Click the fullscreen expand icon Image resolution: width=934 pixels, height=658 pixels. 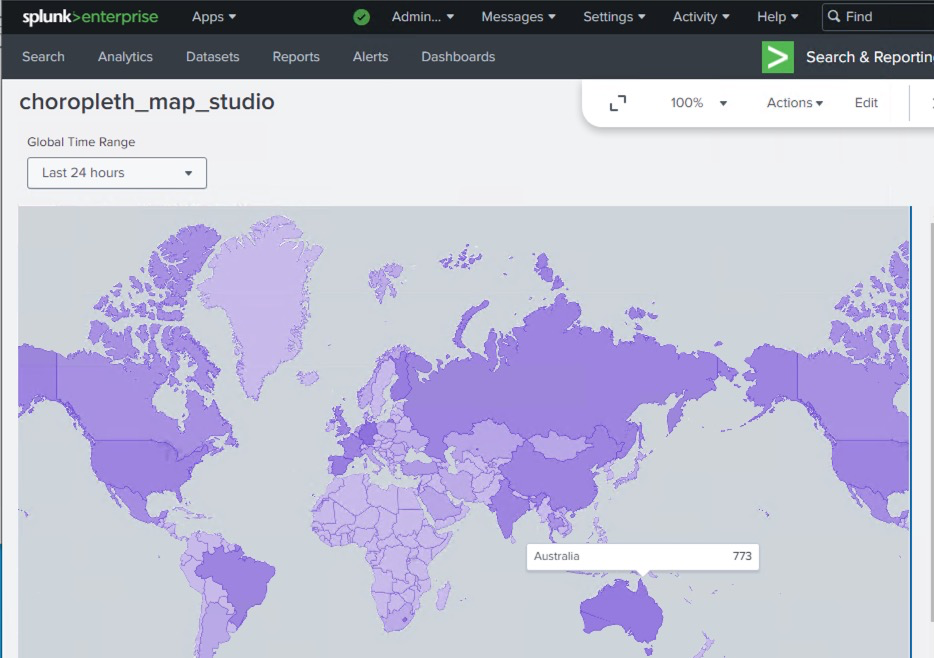click(x=618, y=103)
